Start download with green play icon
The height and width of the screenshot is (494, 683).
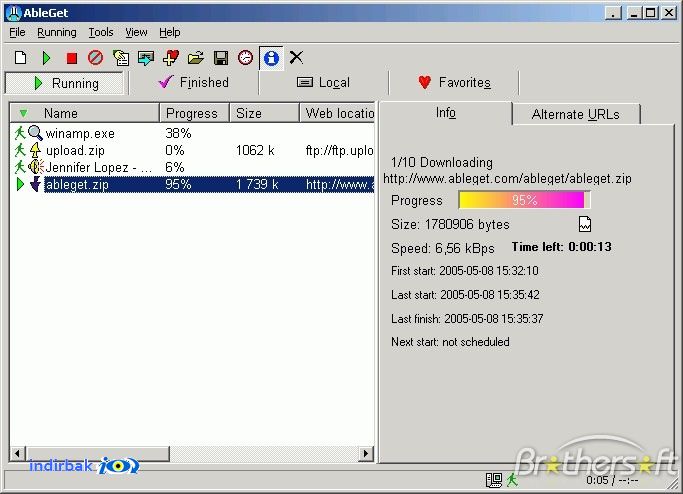(46, 58)
